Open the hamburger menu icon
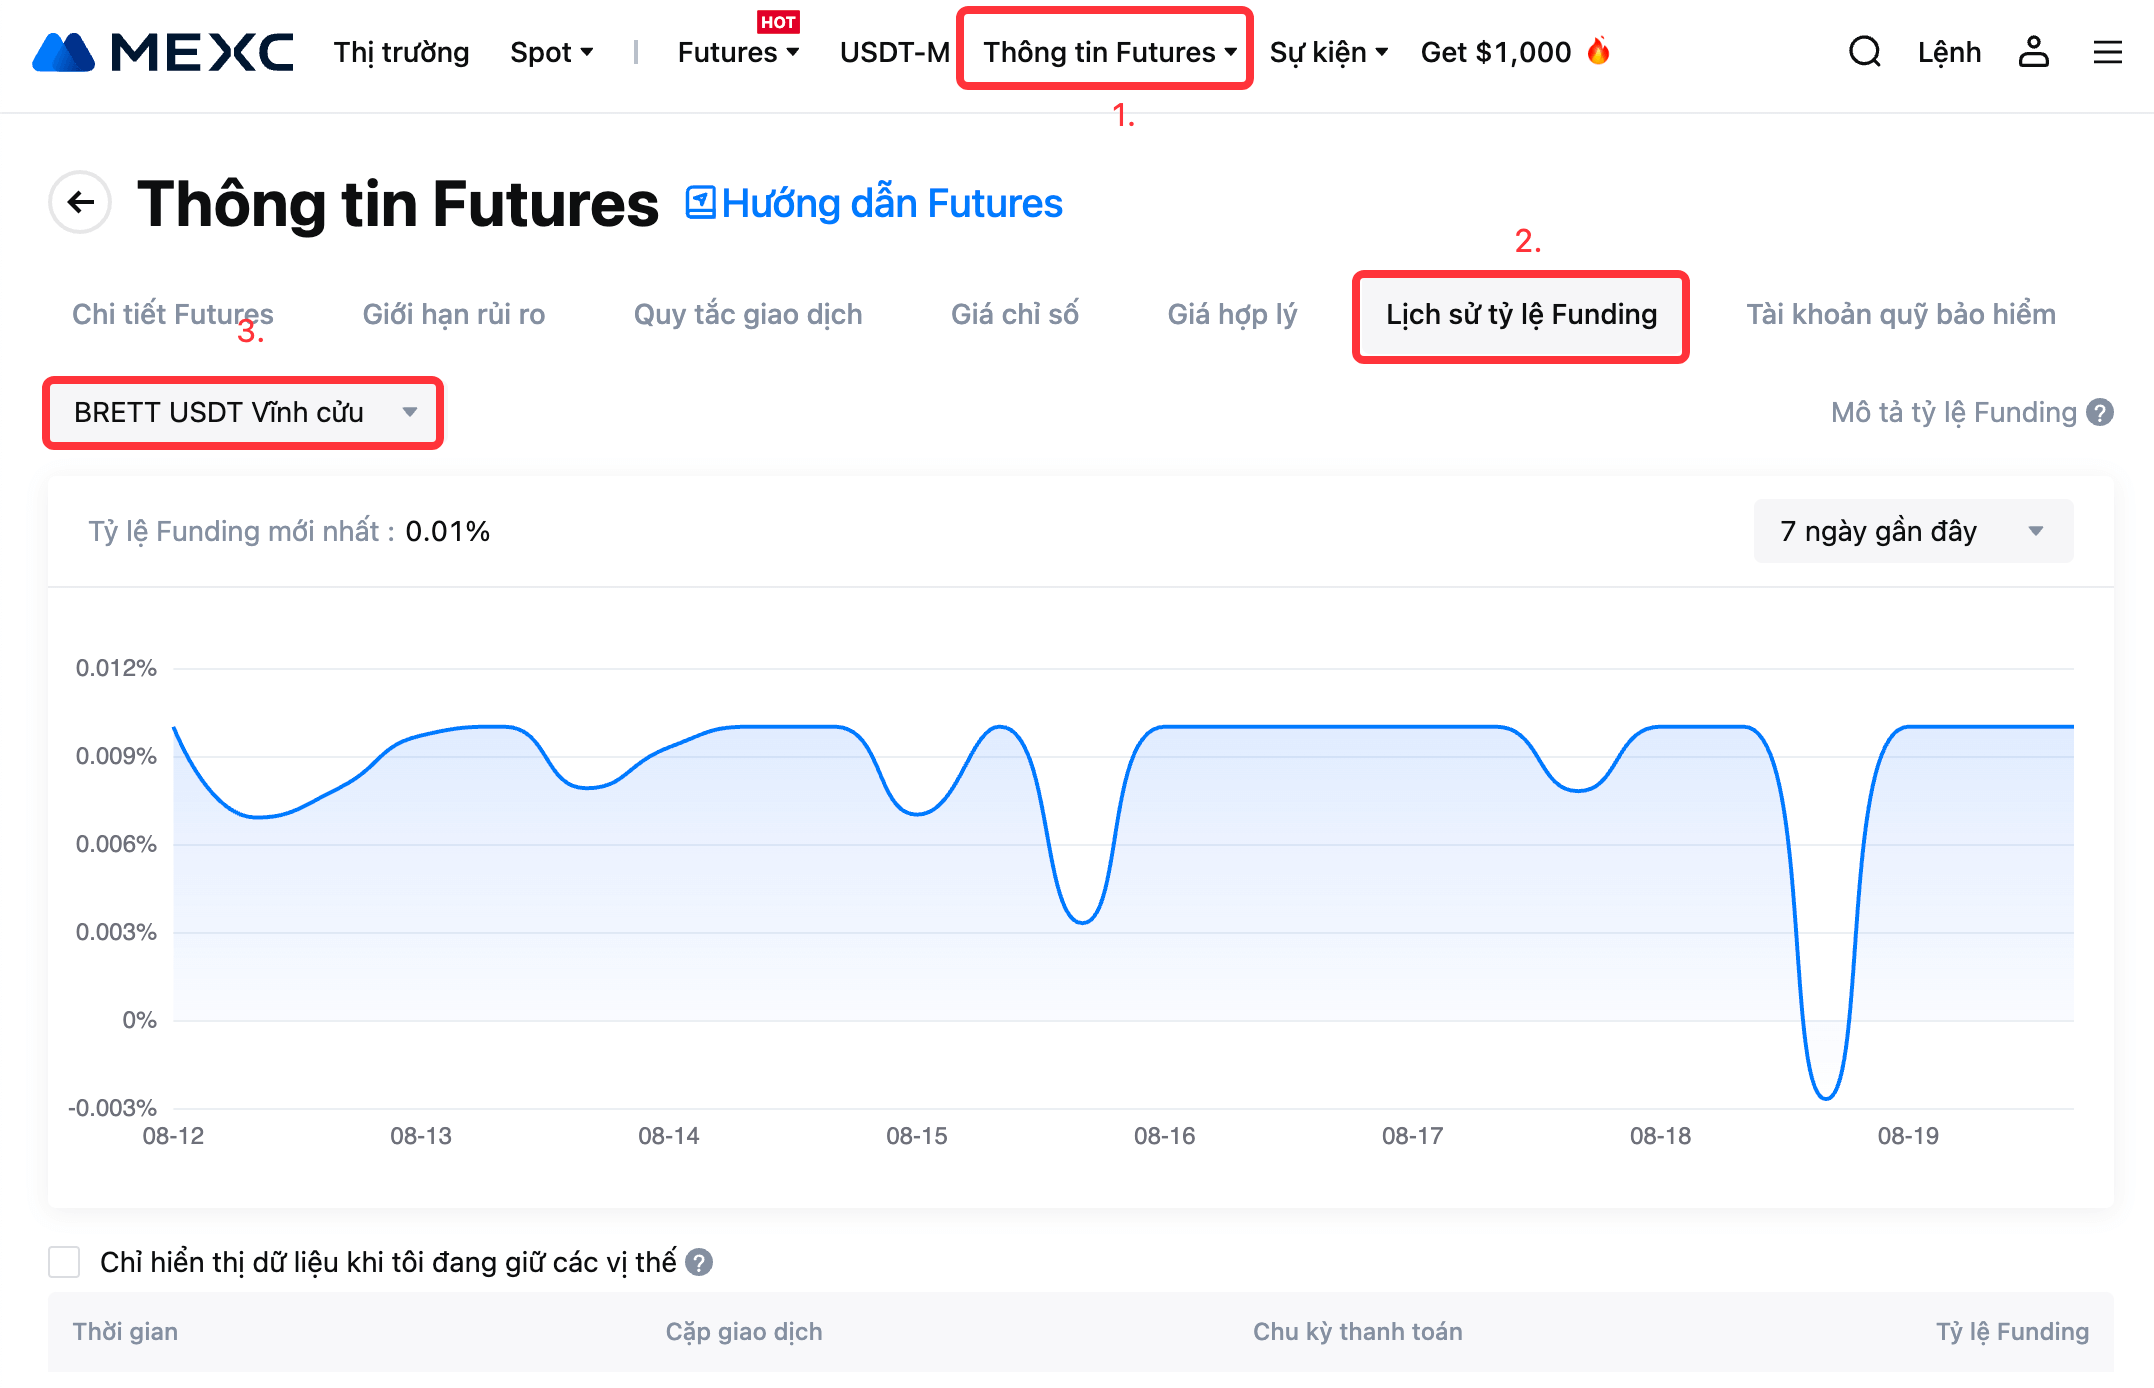This screenshot has height=1388, width=2154. [x=2107, y=52]
